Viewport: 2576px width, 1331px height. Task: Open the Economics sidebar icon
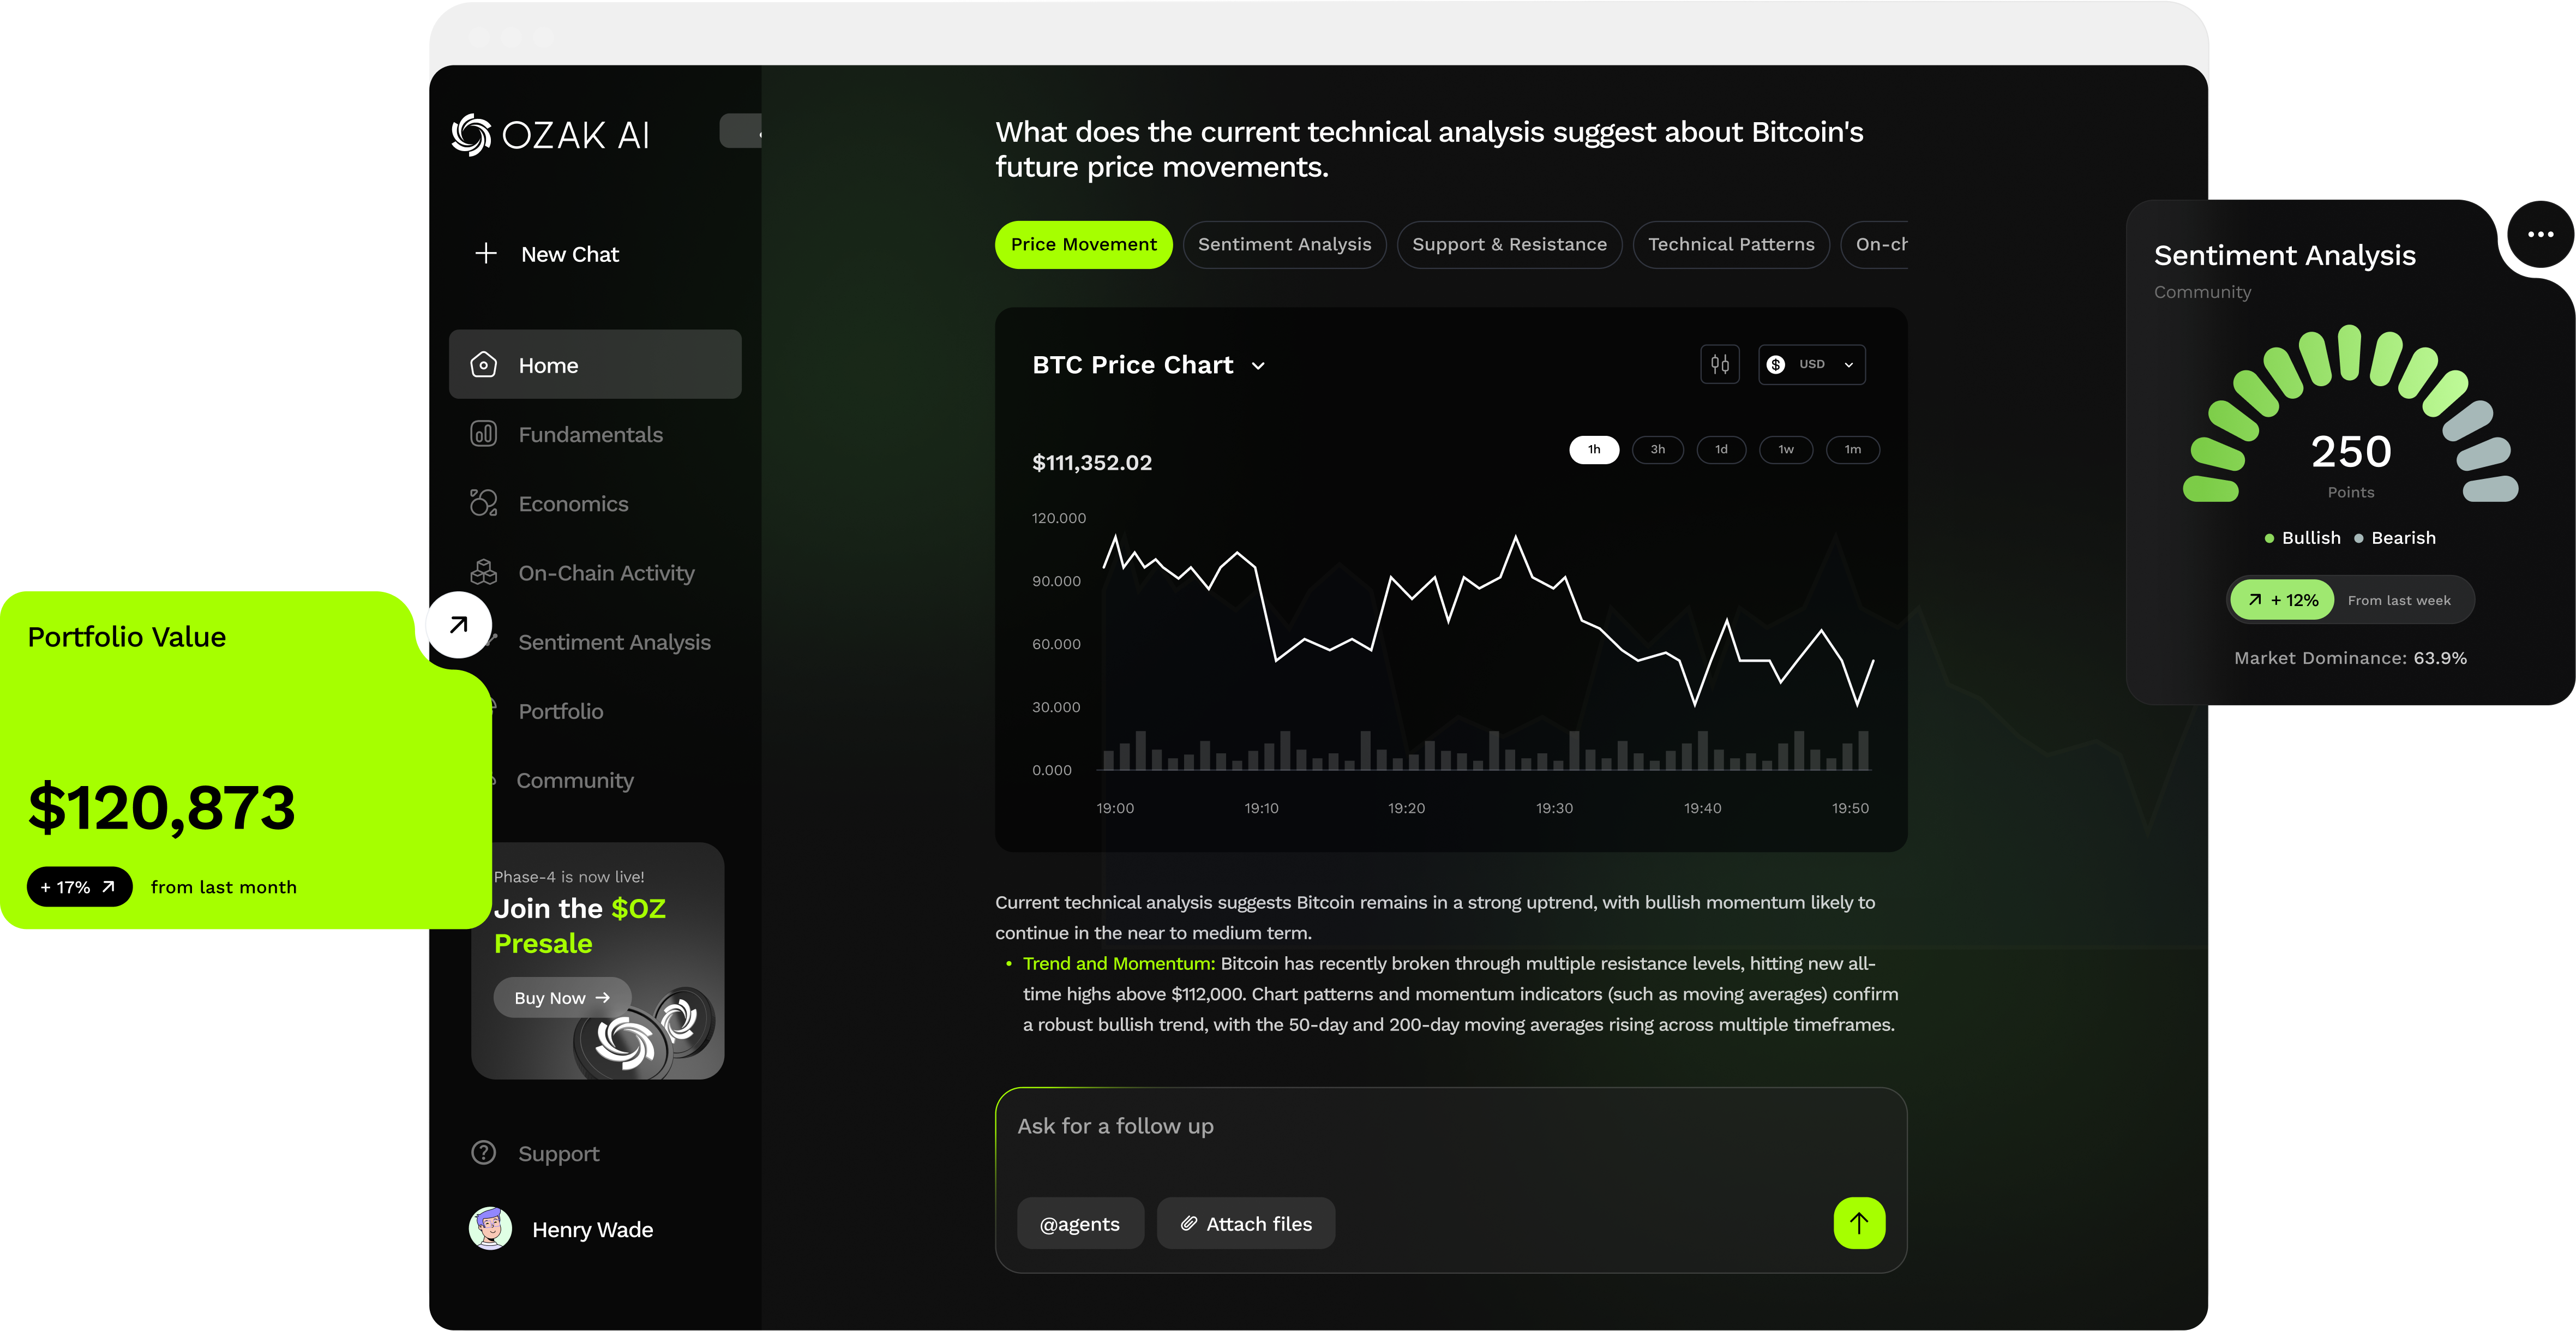click(x=484, y=503)
